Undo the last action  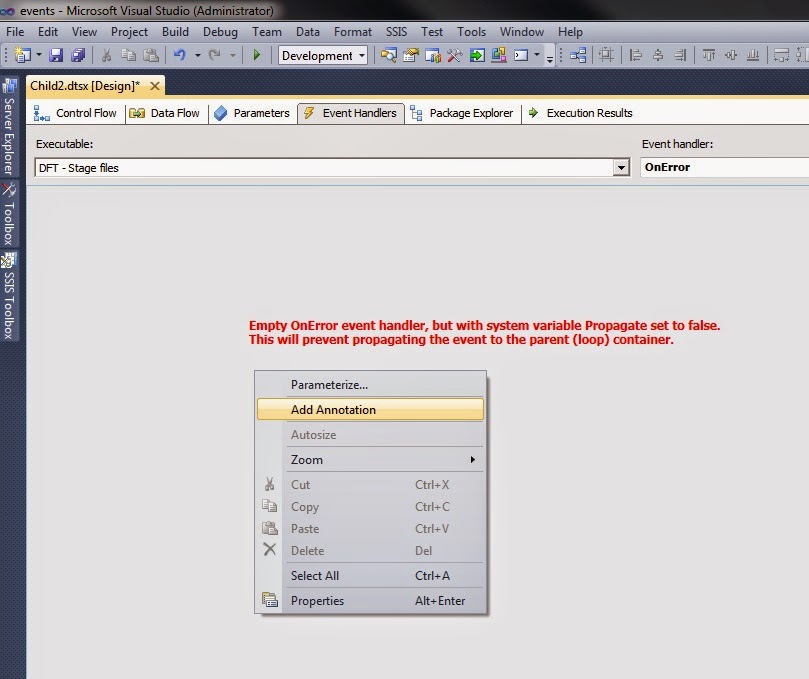click(x=180, y=55)
